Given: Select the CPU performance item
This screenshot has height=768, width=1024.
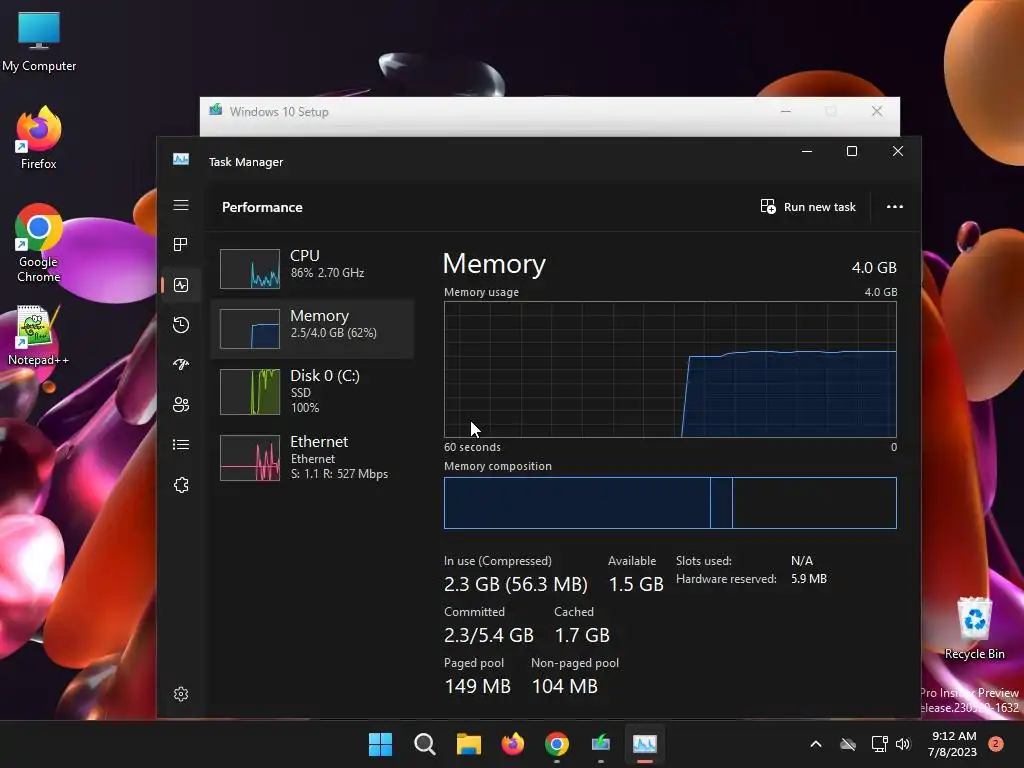Looking at the screenshot, I should tap(312, 268).
